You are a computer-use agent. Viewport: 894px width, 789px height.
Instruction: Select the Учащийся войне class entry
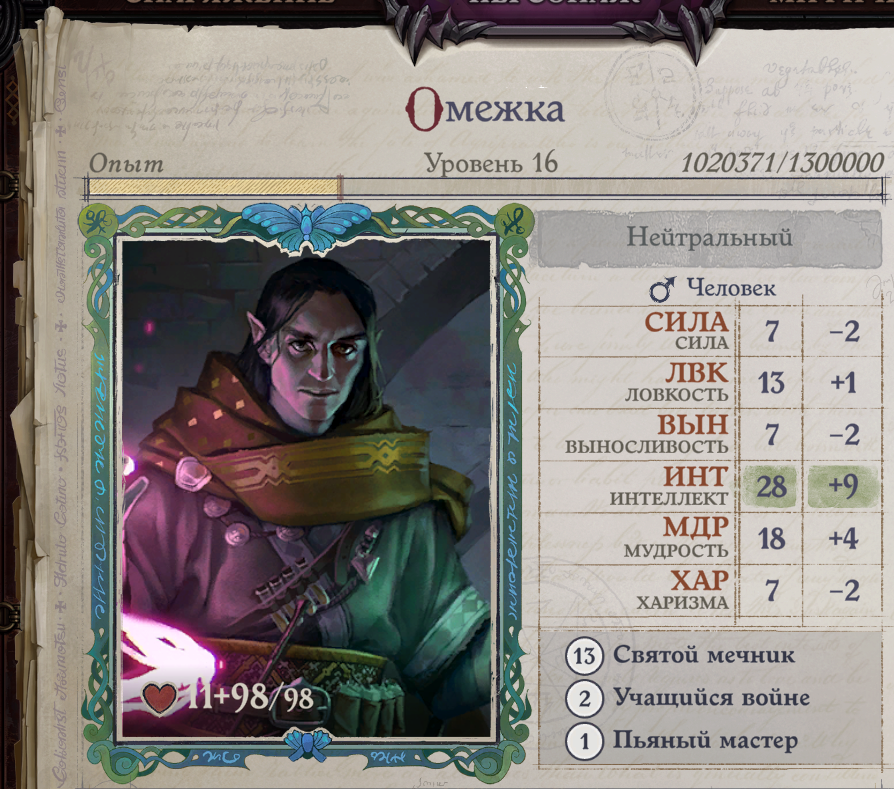click(712, 697)
